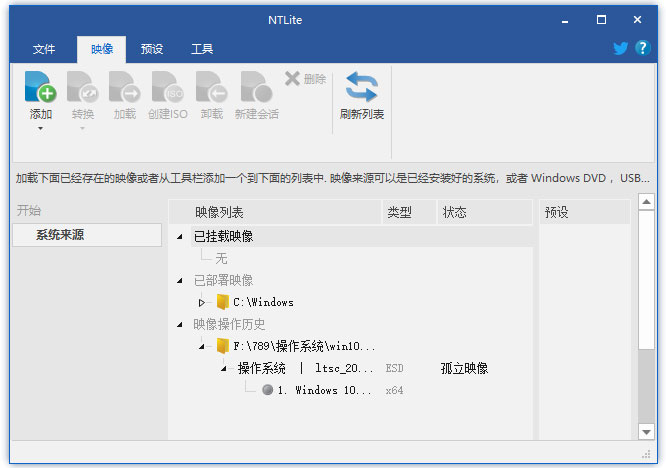Image resolution: width=666 pixels, height=468 pixels.
Task: Open the help question mark icon
Action: click(643, 48)
